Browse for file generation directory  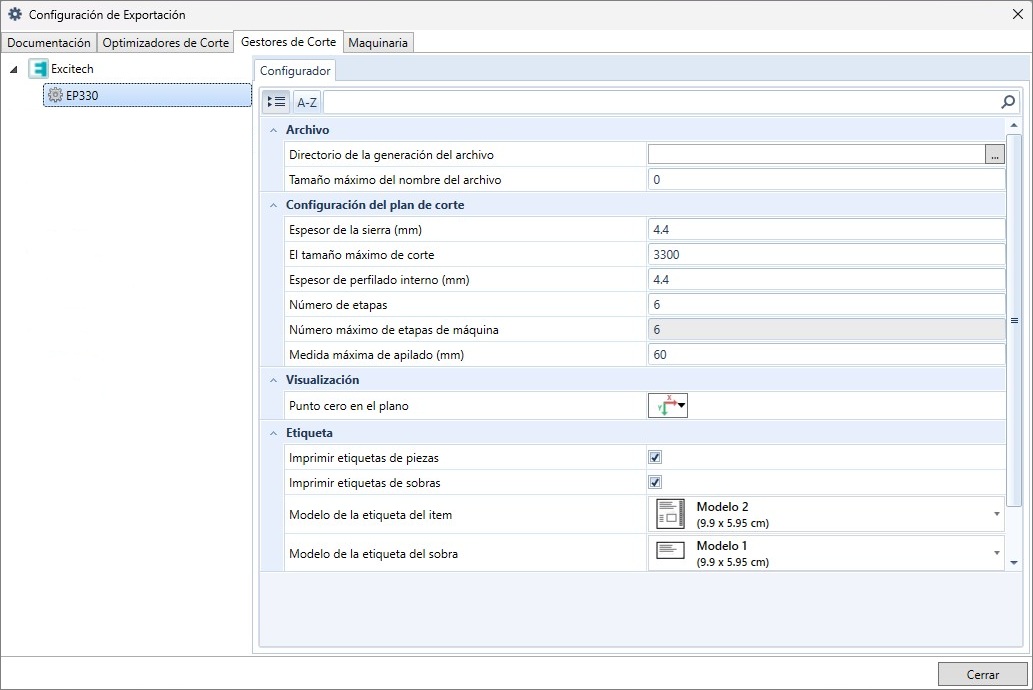pyautogui.click(x=995, y=155)
